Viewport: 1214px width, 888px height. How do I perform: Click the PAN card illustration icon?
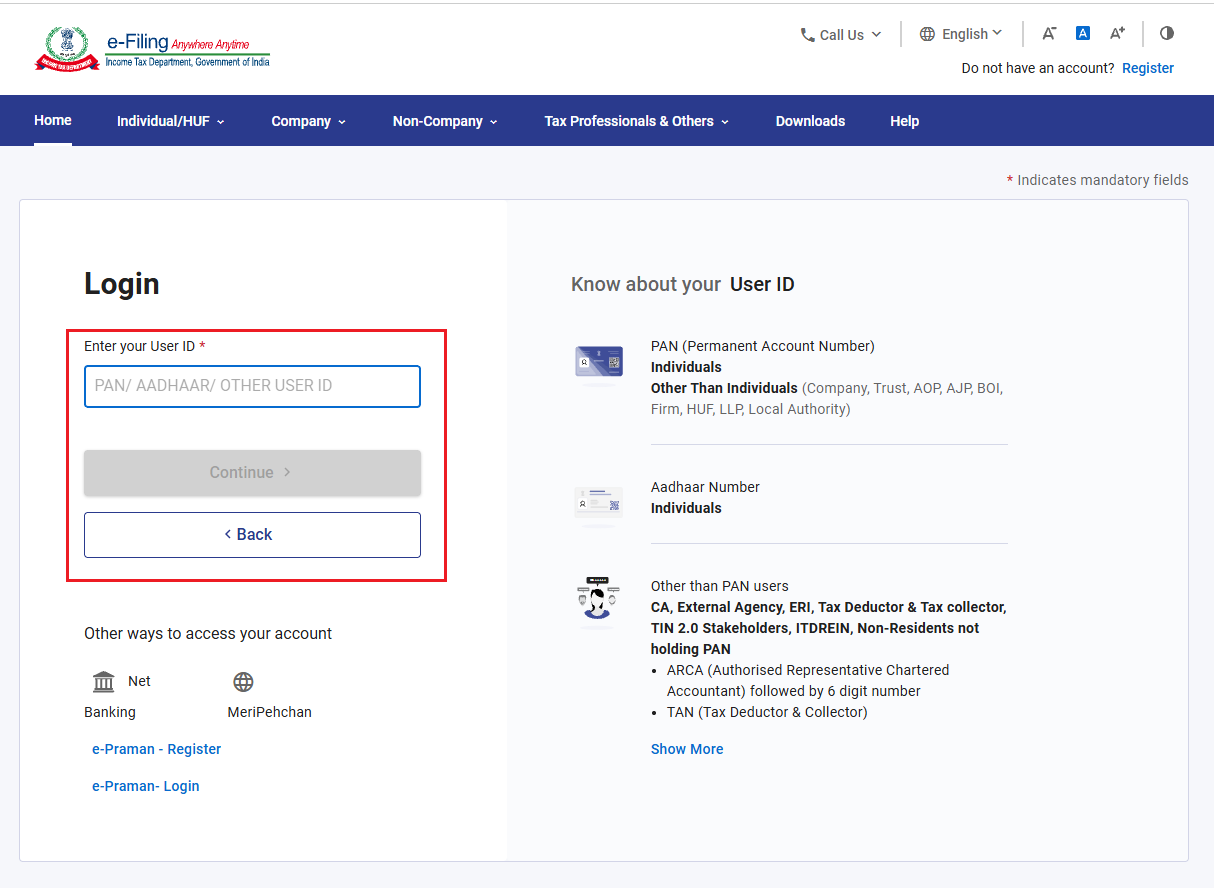(x=599, y=362)
